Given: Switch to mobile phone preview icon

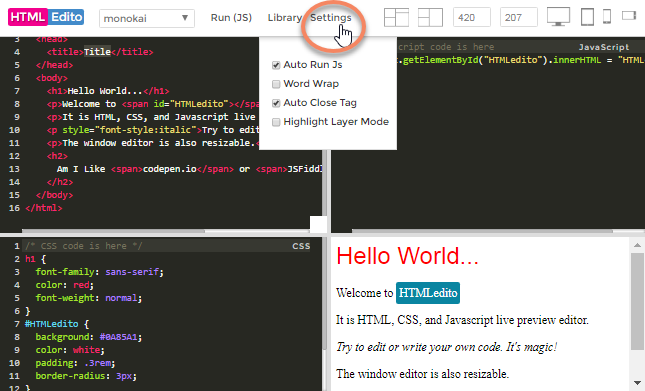Looking at the screenshot, I should pyautogui.click(x=607, y=17).
